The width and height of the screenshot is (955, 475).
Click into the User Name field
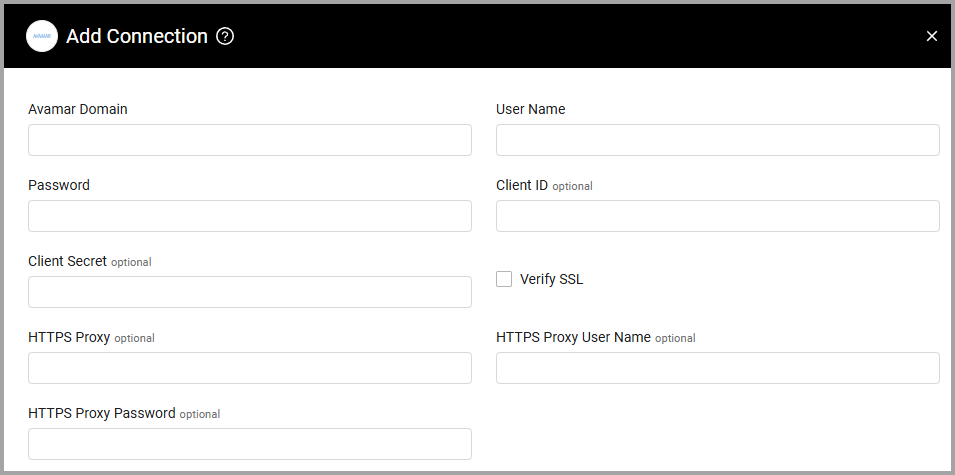(x=717, y=140)
